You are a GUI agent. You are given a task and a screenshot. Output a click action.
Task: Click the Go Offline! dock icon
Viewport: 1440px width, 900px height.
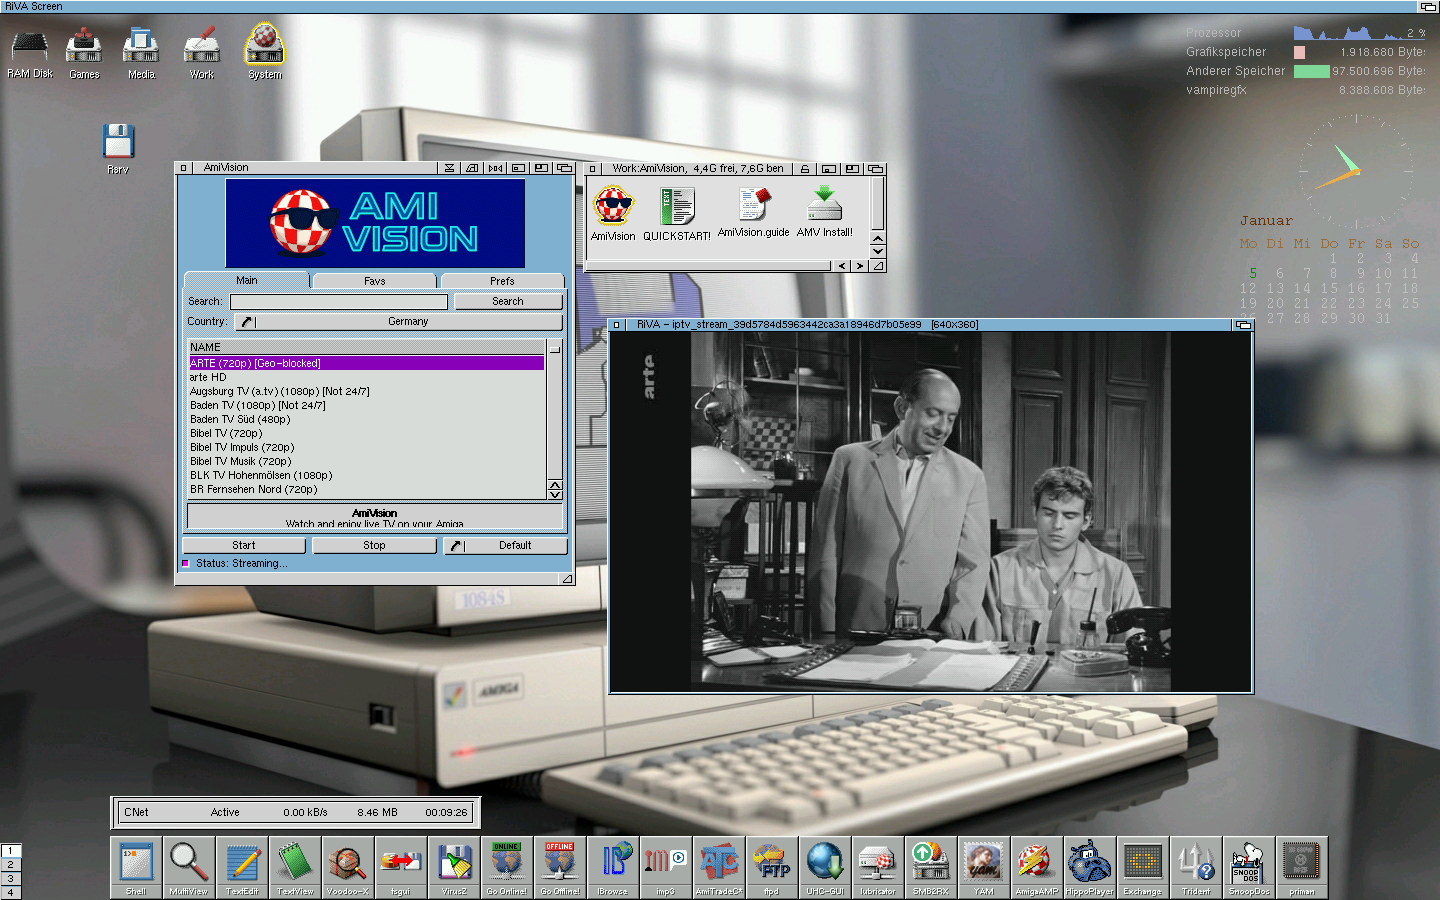point(560,867)
